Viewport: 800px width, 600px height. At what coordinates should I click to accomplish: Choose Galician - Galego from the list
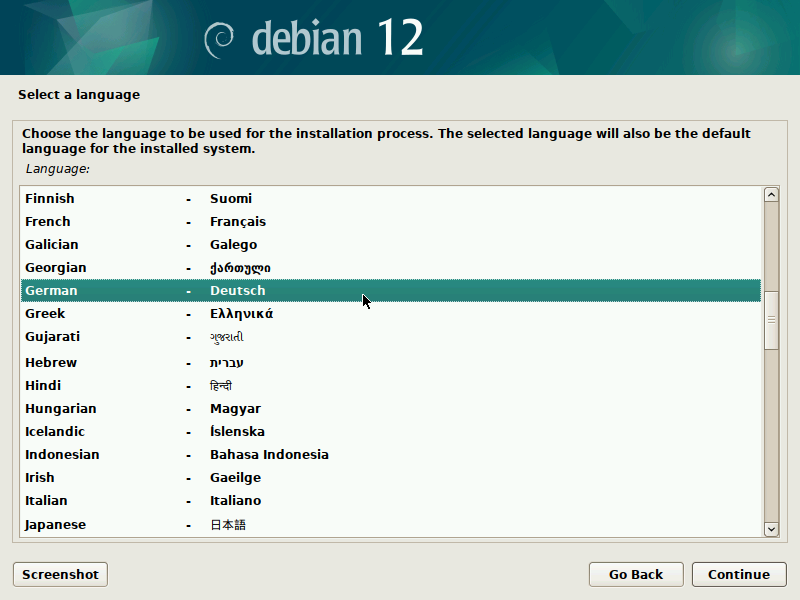point(391,244)
